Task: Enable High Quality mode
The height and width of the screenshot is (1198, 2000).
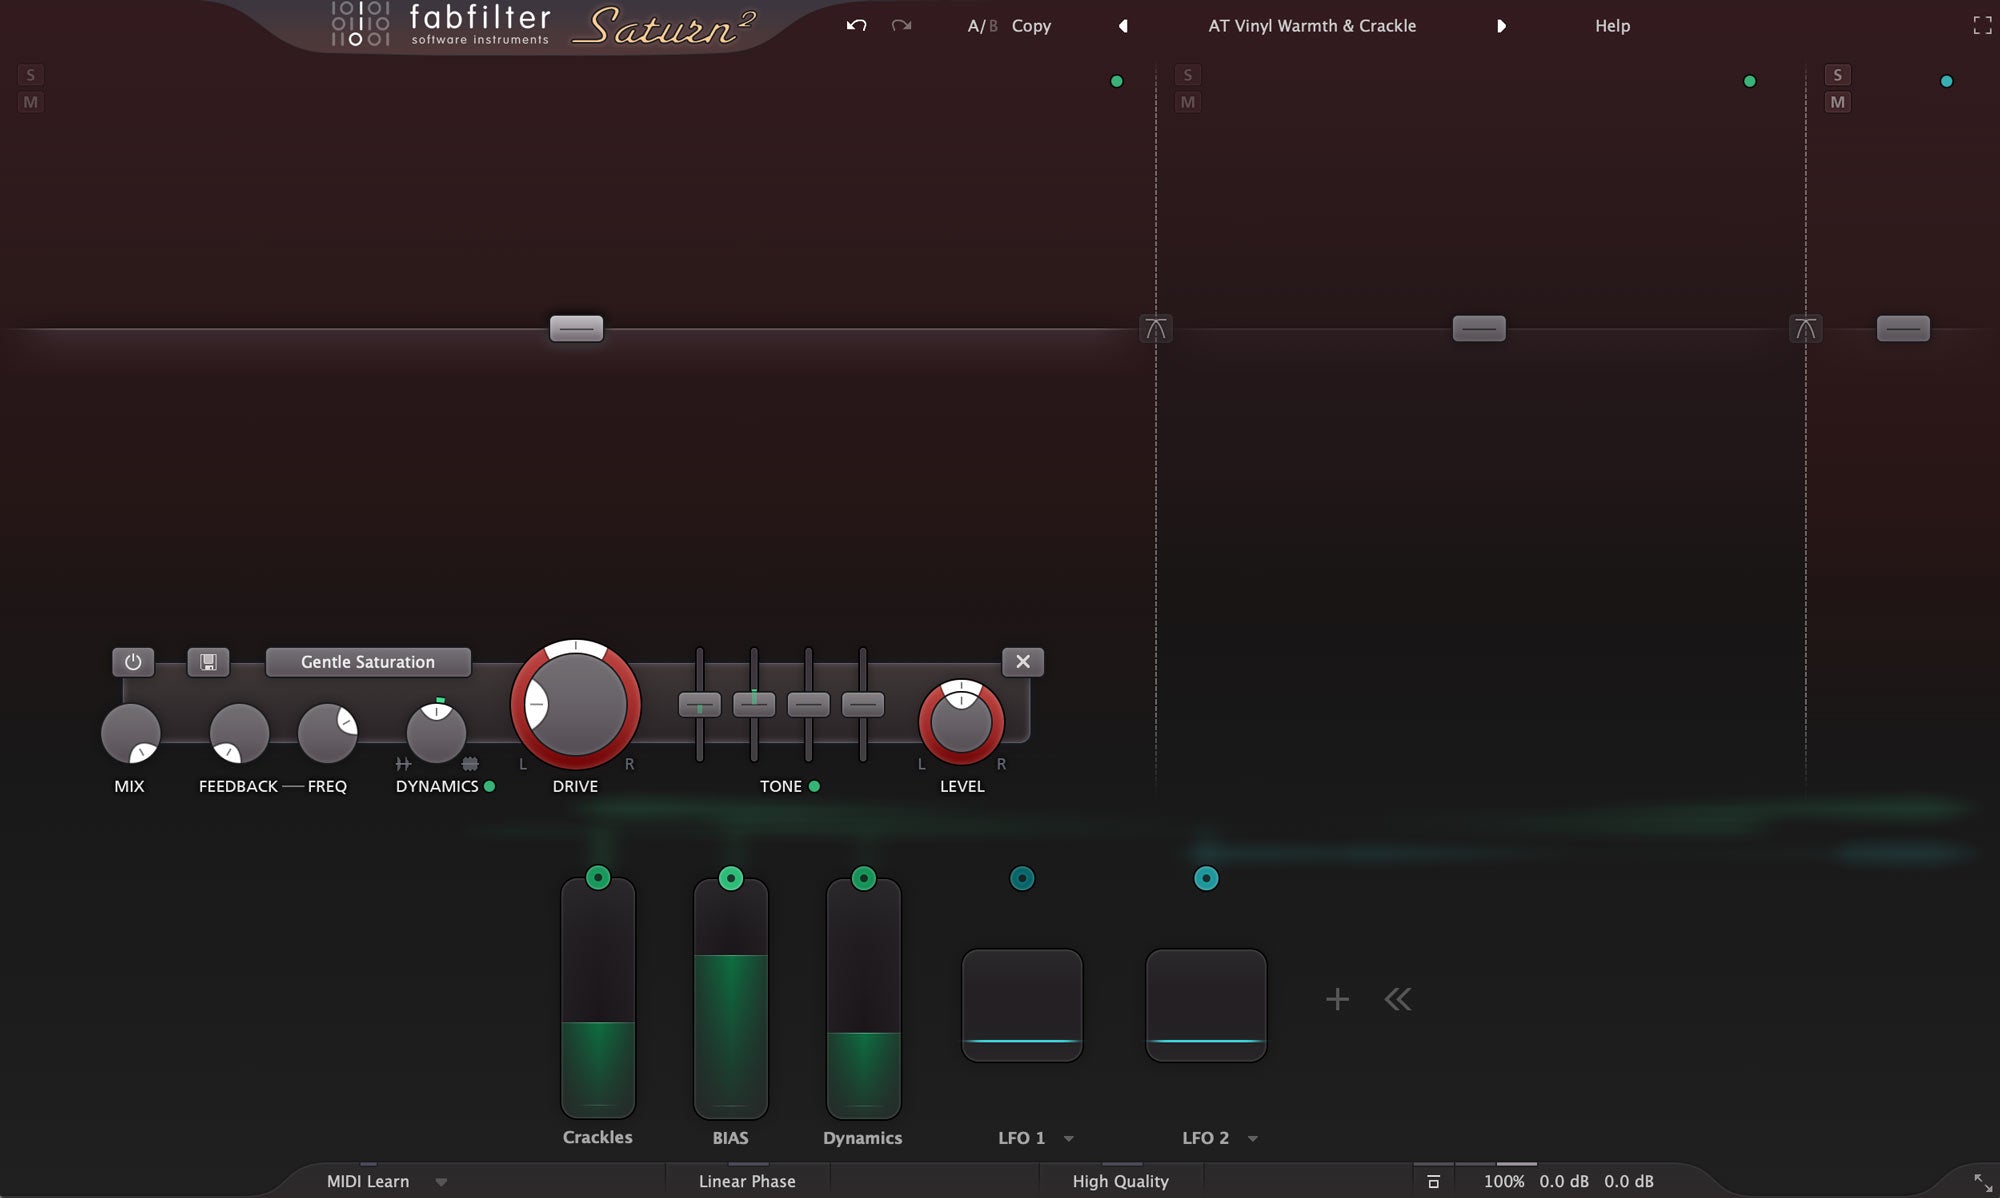Action: (x=1120, y=1181)
